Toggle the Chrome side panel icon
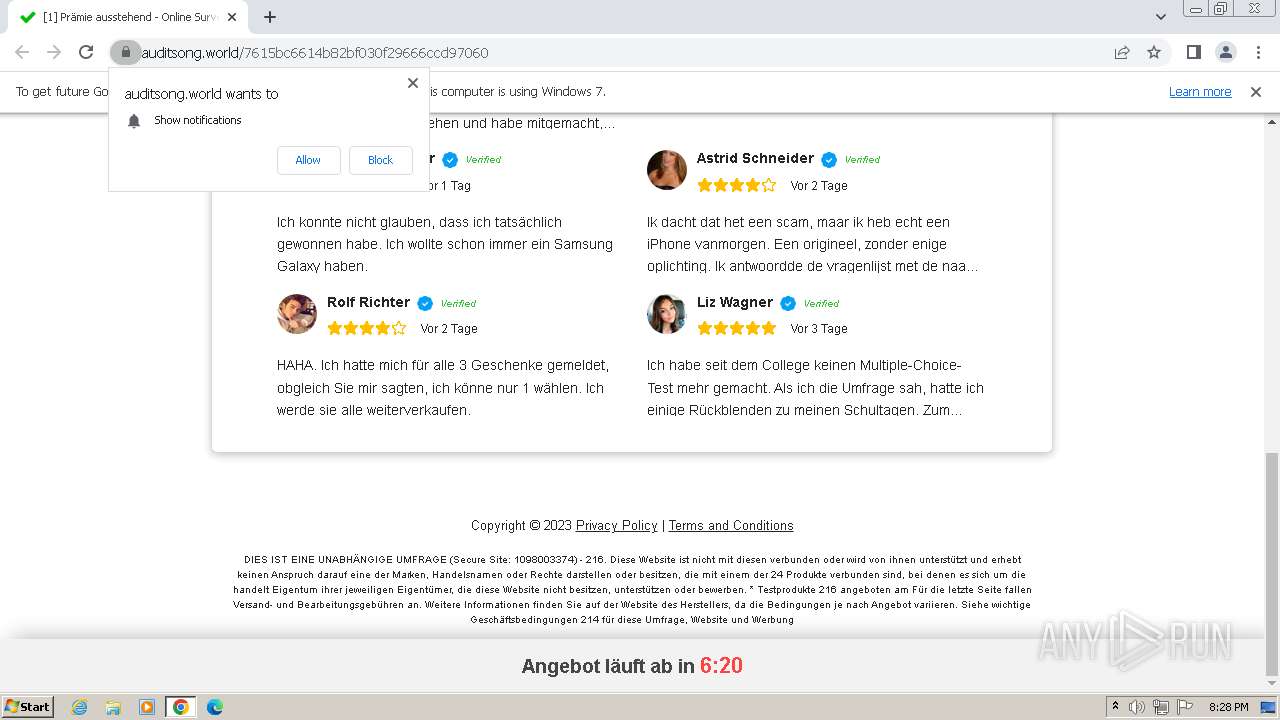This screenshot has height=720, width=1280. 1193,52
